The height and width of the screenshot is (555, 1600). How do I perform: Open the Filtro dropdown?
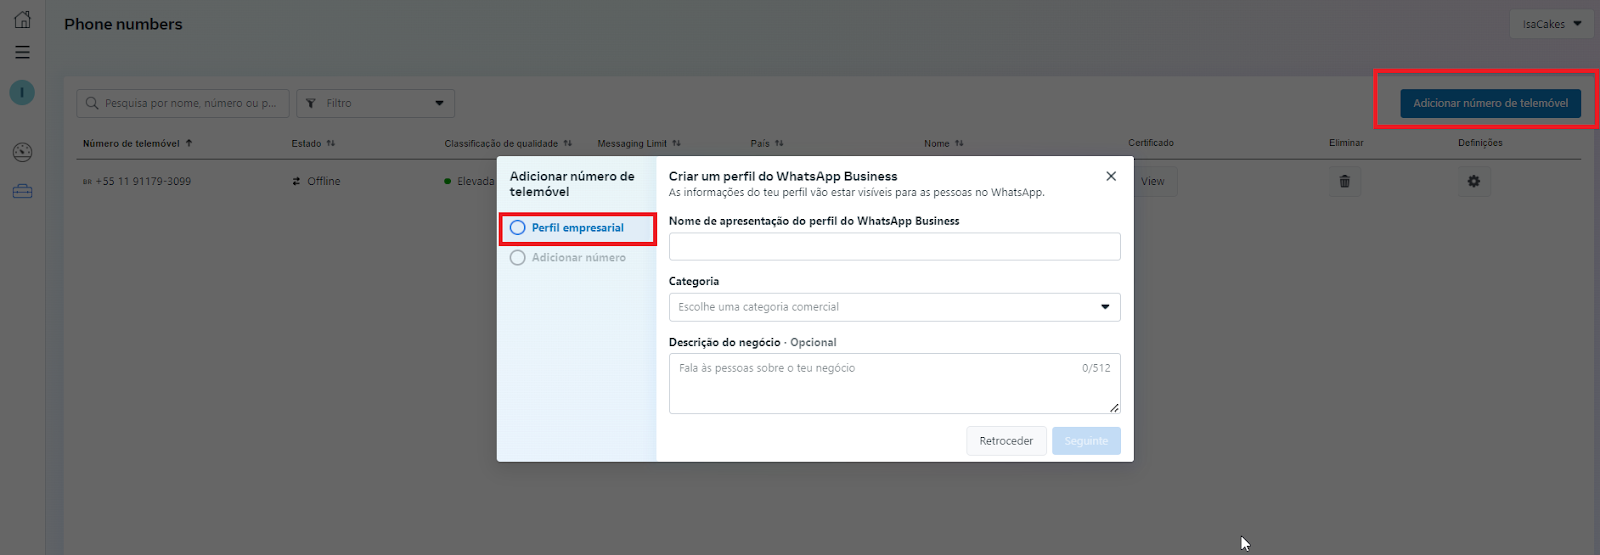coord(375,103)
